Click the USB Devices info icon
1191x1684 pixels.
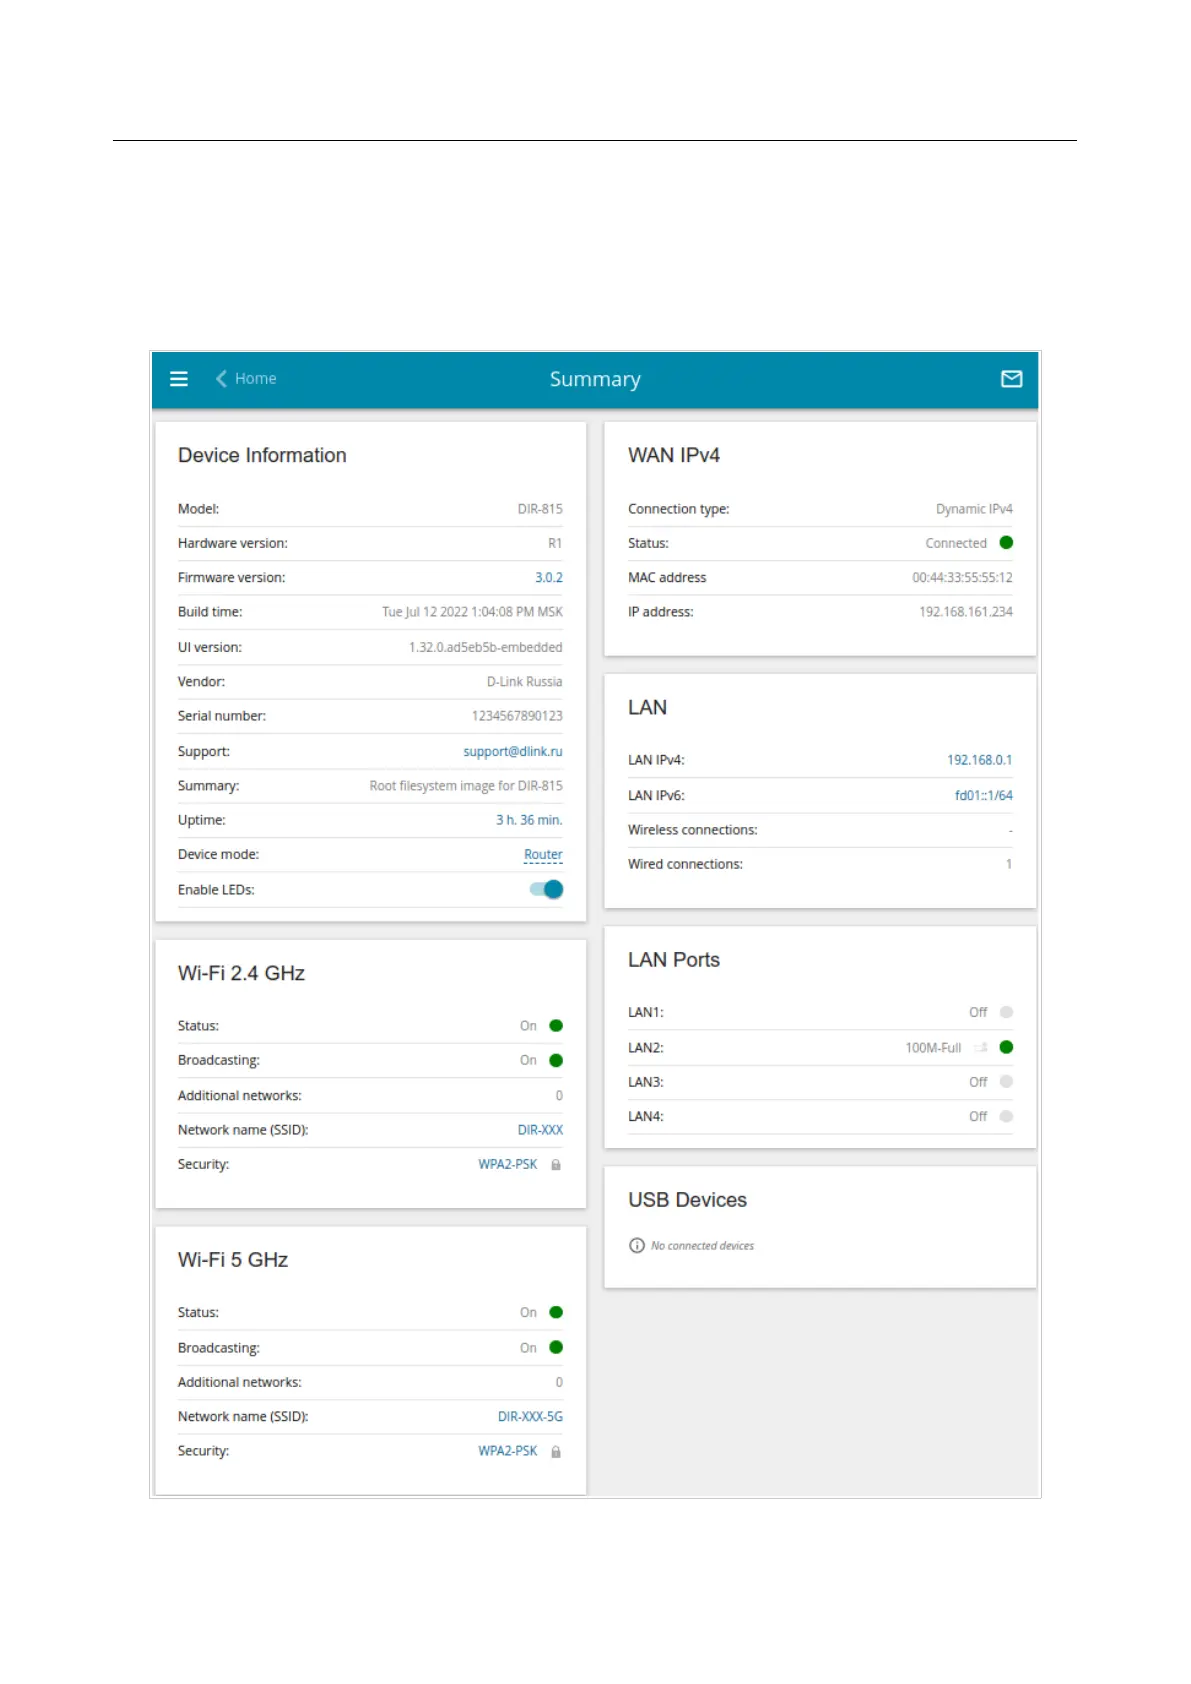(x=637, y=1246)
